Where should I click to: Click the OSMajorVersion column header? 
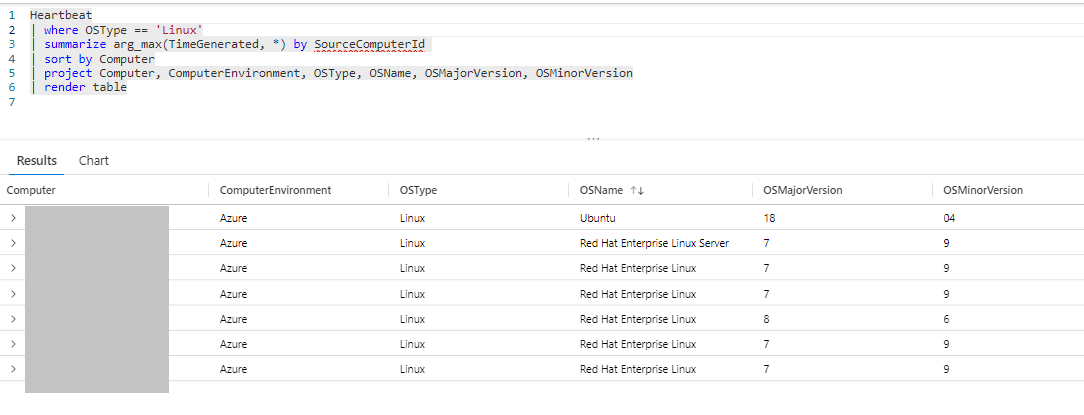(802, 190)
